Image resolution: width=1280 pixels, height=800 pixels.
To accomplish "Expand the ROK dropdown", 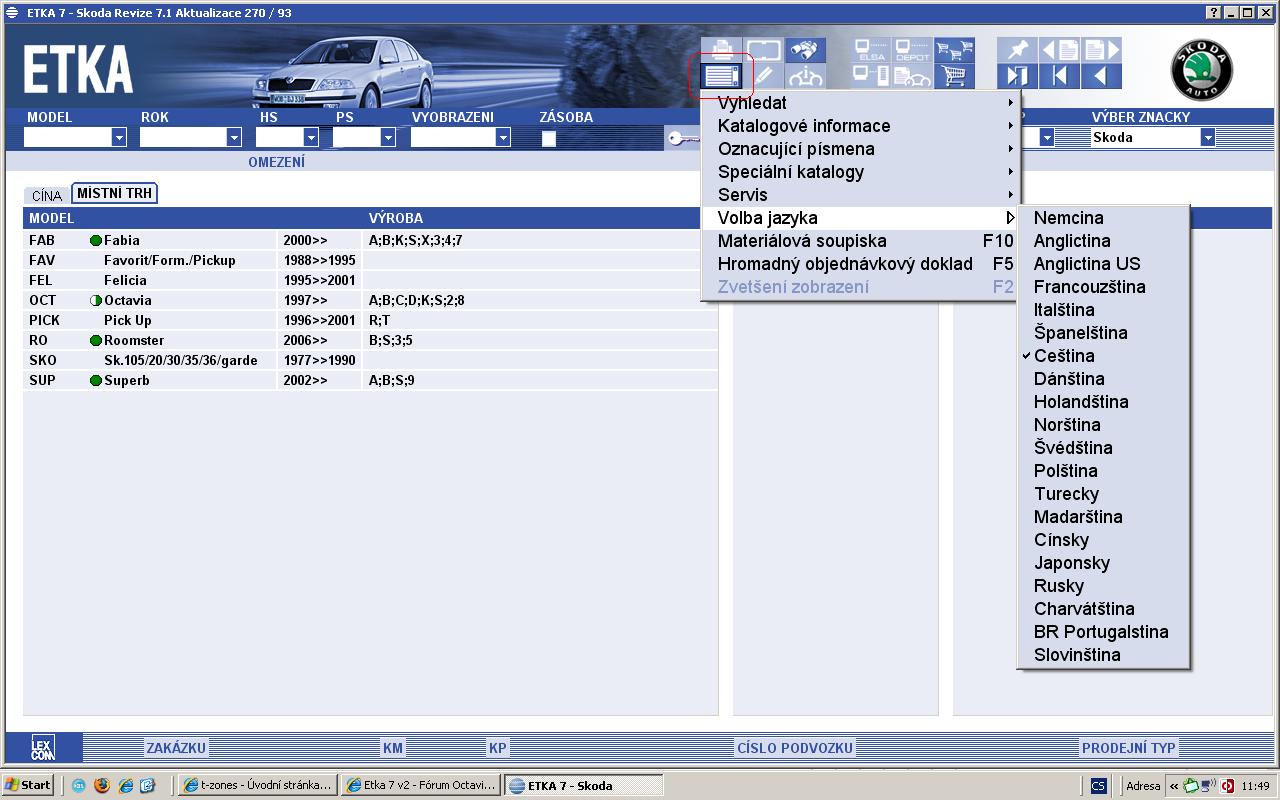I will (234, 138).
